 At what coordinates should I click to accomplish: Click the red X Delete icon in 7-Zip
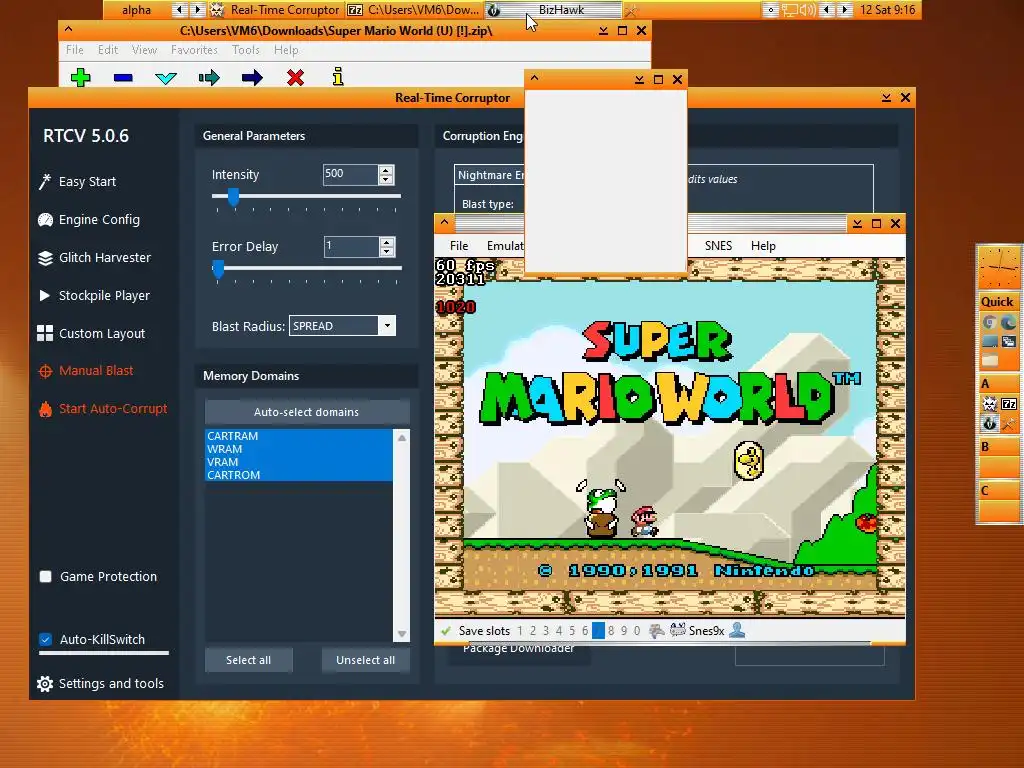pyautogui.click(x=295, y=78)
